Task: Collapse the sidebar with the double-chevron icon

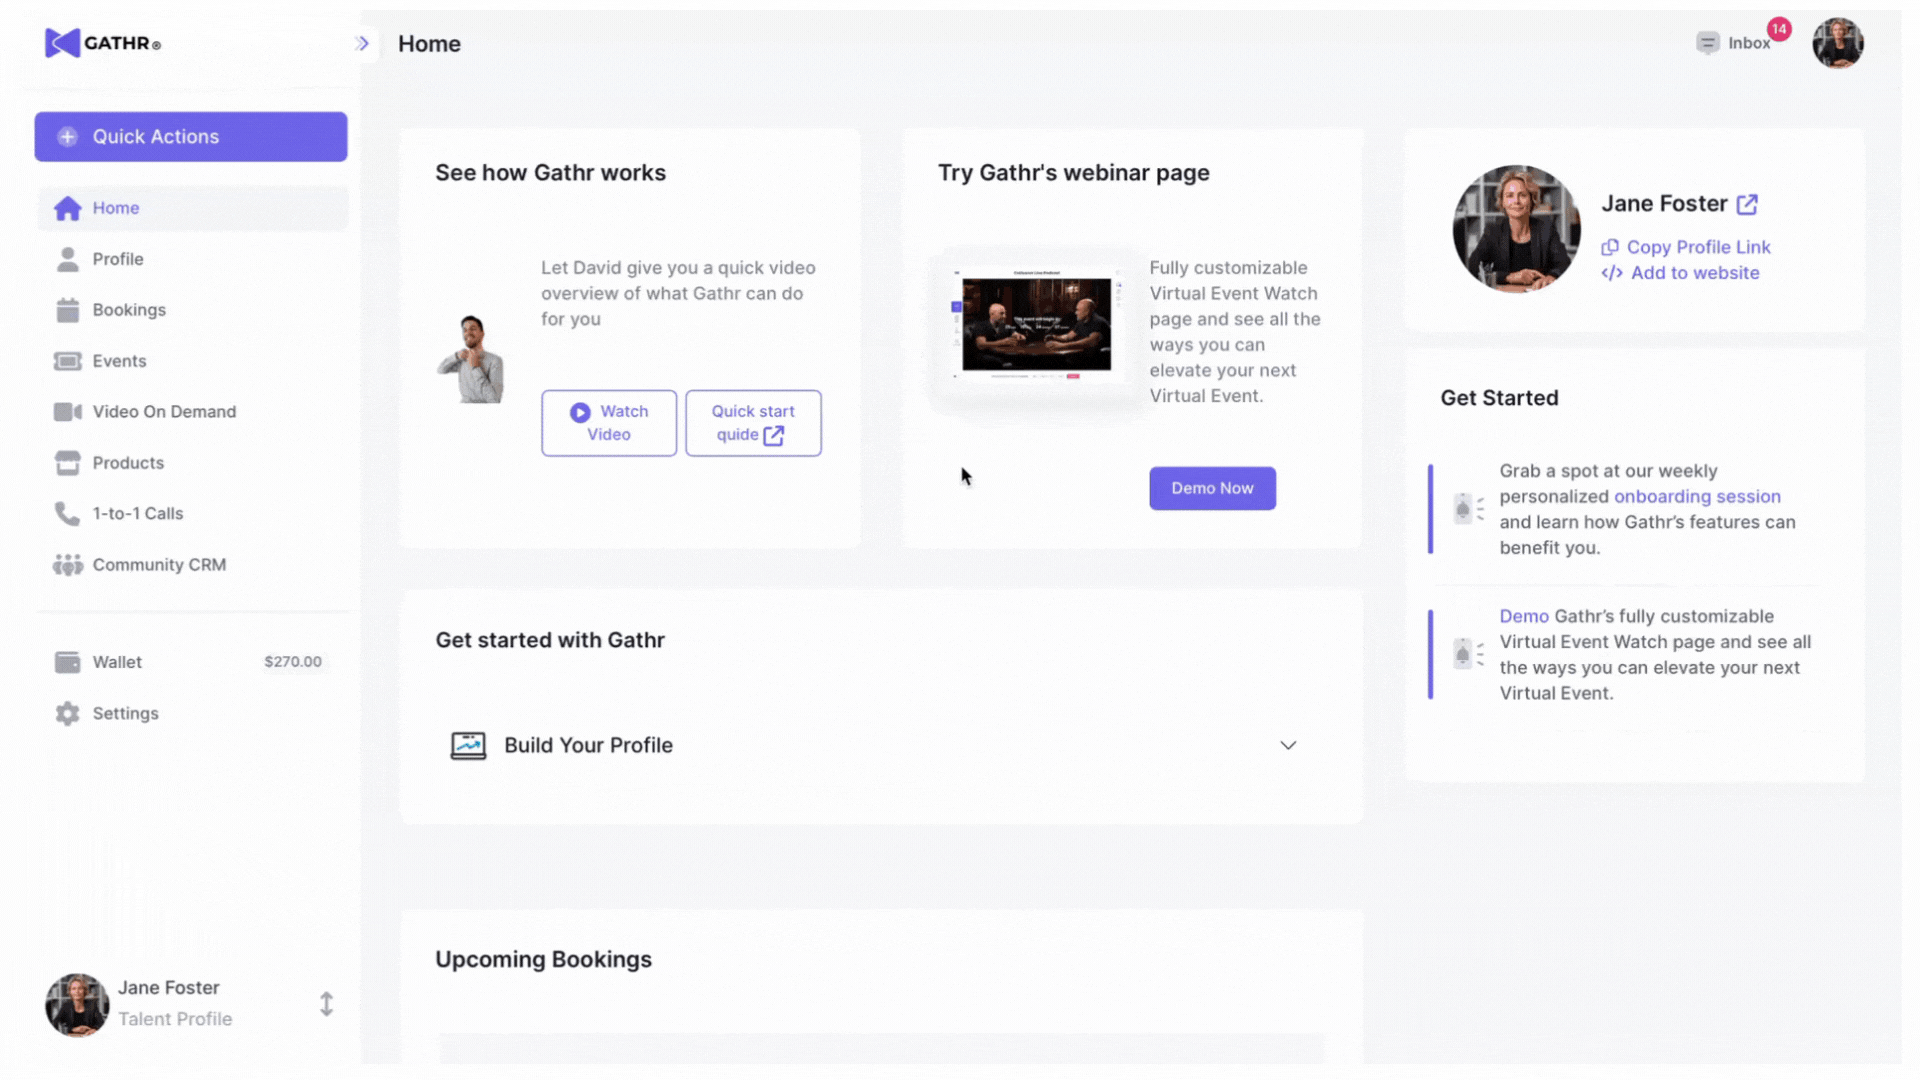Action: 362,43
